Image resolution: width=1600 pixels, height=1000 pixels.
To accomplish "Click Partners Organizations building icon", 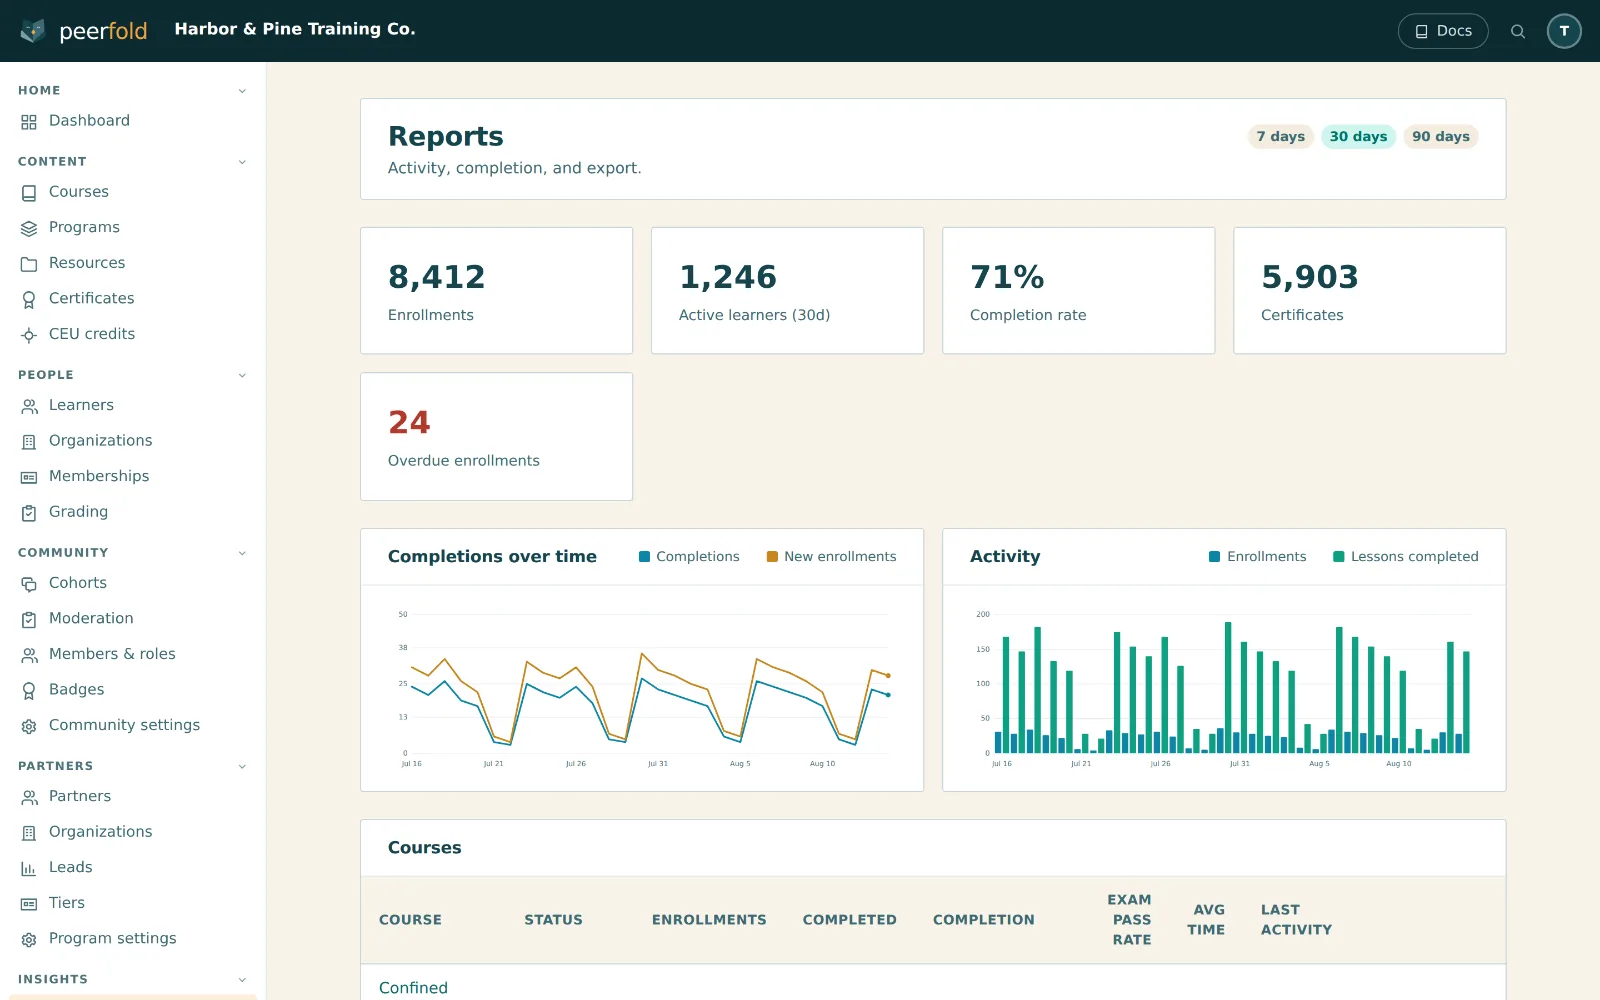I will (x=29, y=832).
